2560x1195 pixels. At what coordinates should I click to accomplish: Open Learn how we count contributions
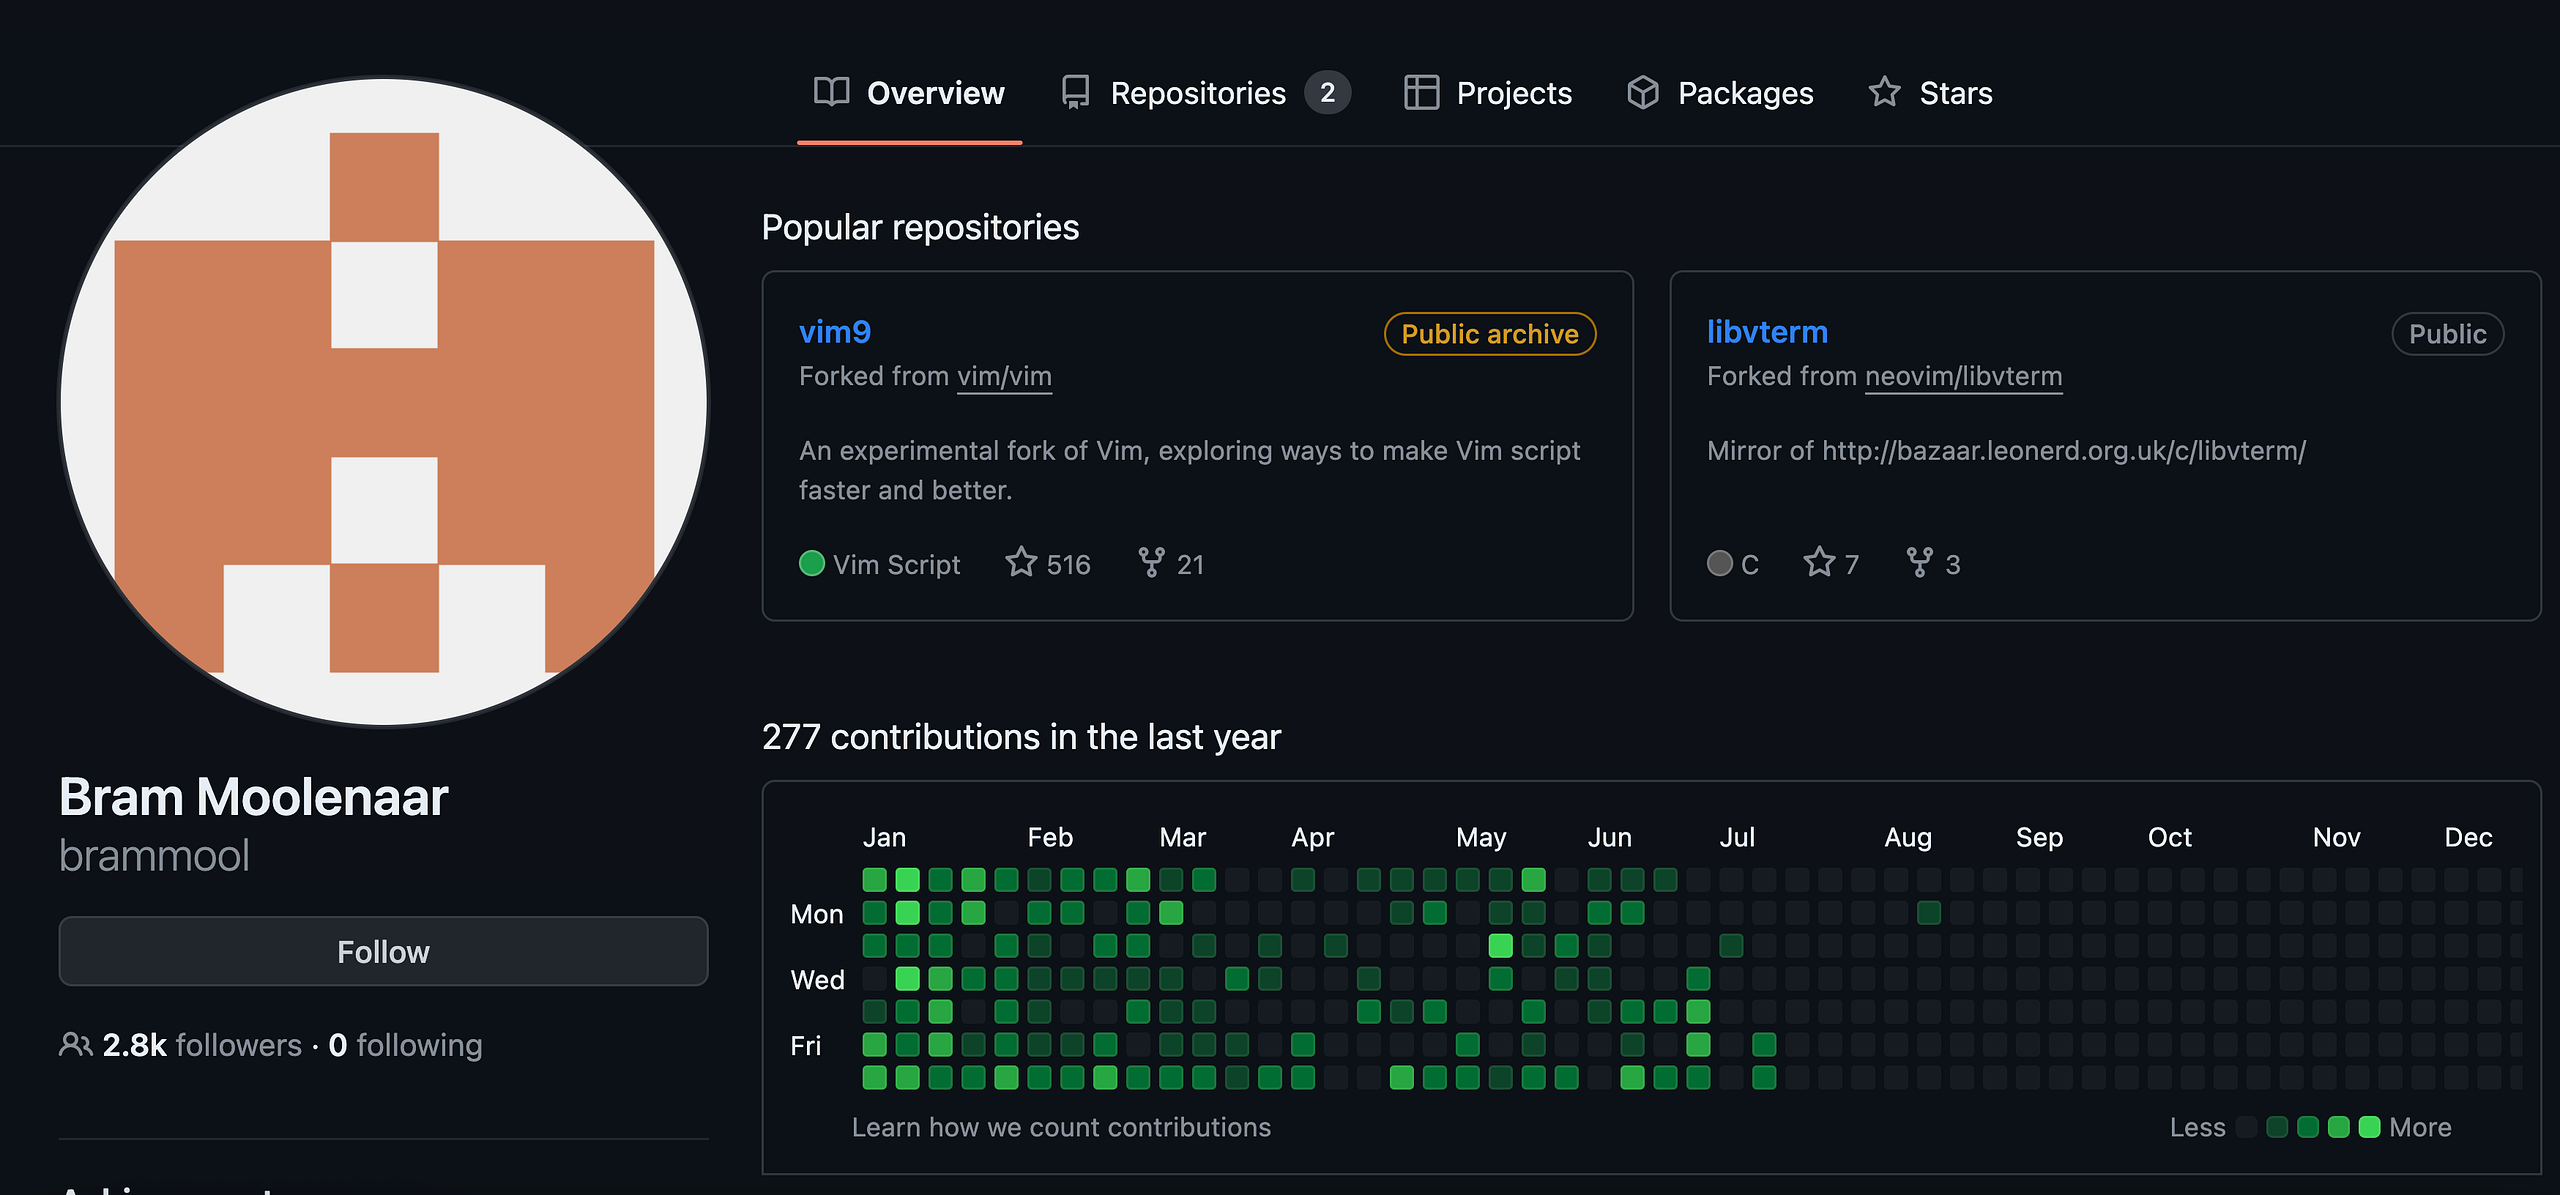point(1061,1127)
